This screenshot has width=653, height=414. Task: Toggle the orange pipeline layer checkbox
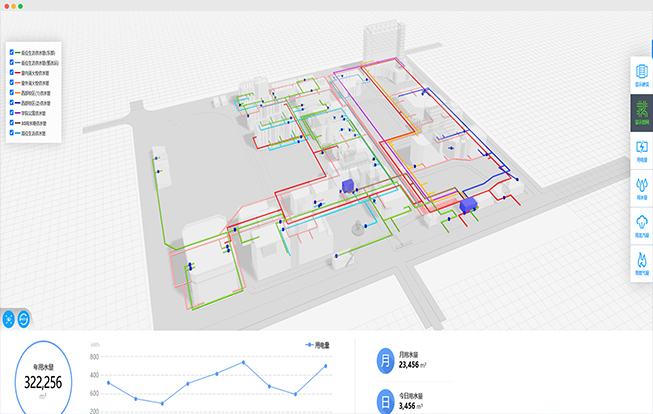click(11, 92)
